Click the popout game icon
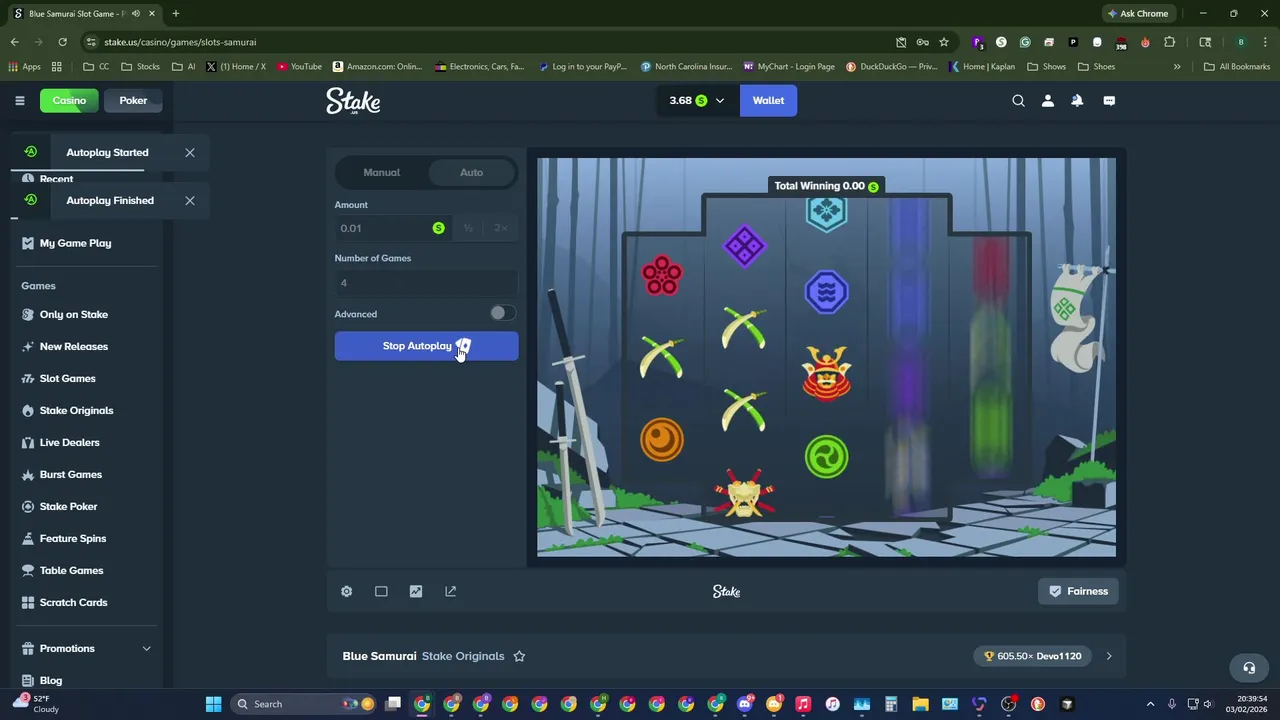 pos(450,591)
